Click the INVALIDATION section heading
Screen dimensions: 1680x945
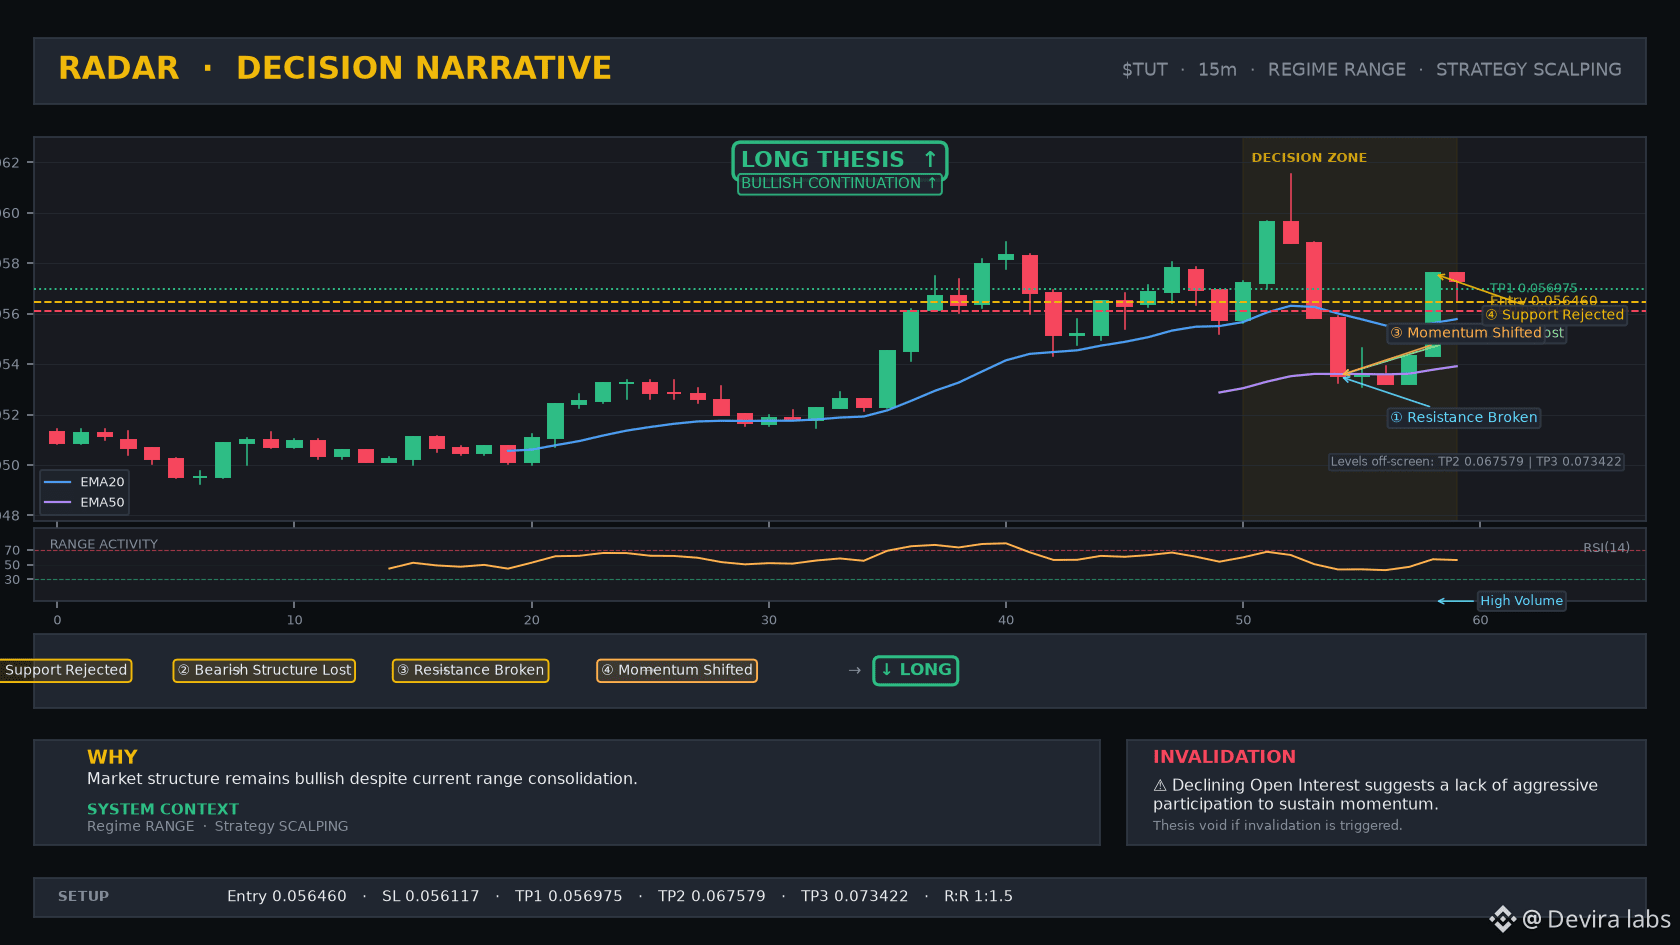[x=1224, y=757]
